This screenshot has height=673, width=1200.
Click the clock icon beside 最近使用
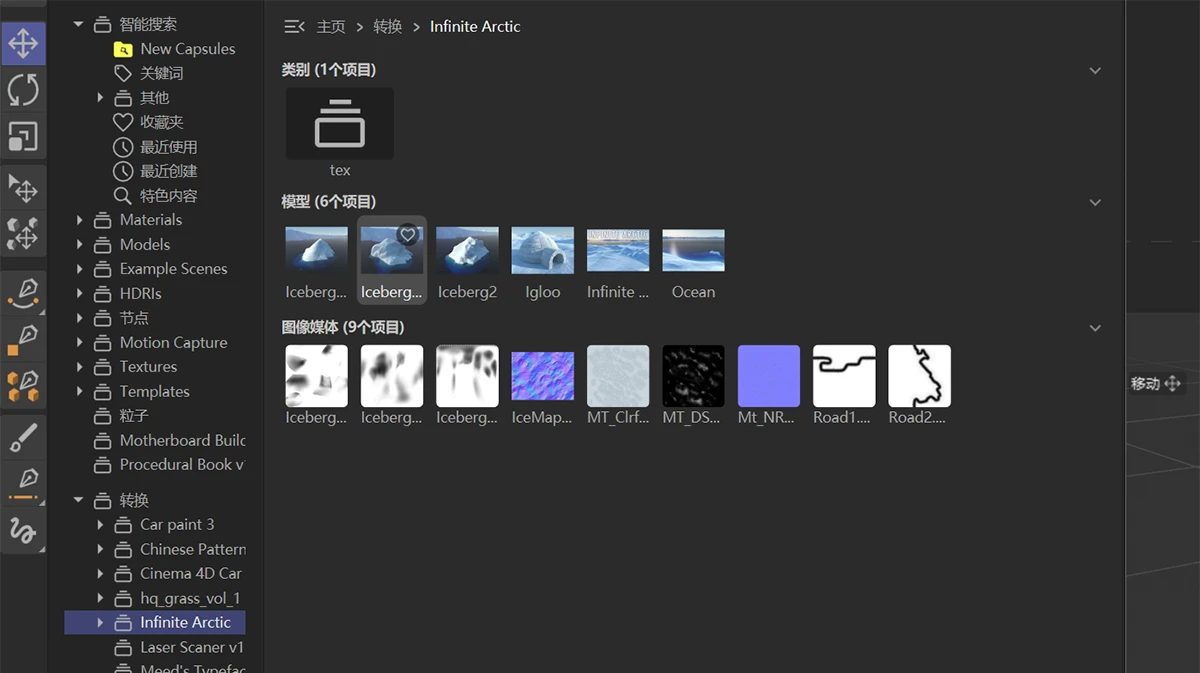(x=123, y=147)
